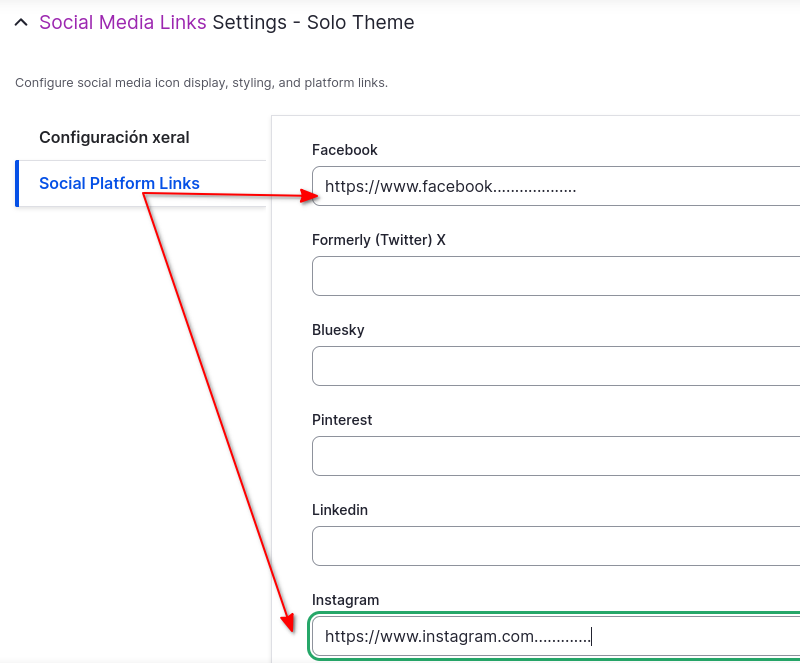Click the Linkedin field label
The width and height of the screenshot is (800, 663).
[x=340, y=510]
